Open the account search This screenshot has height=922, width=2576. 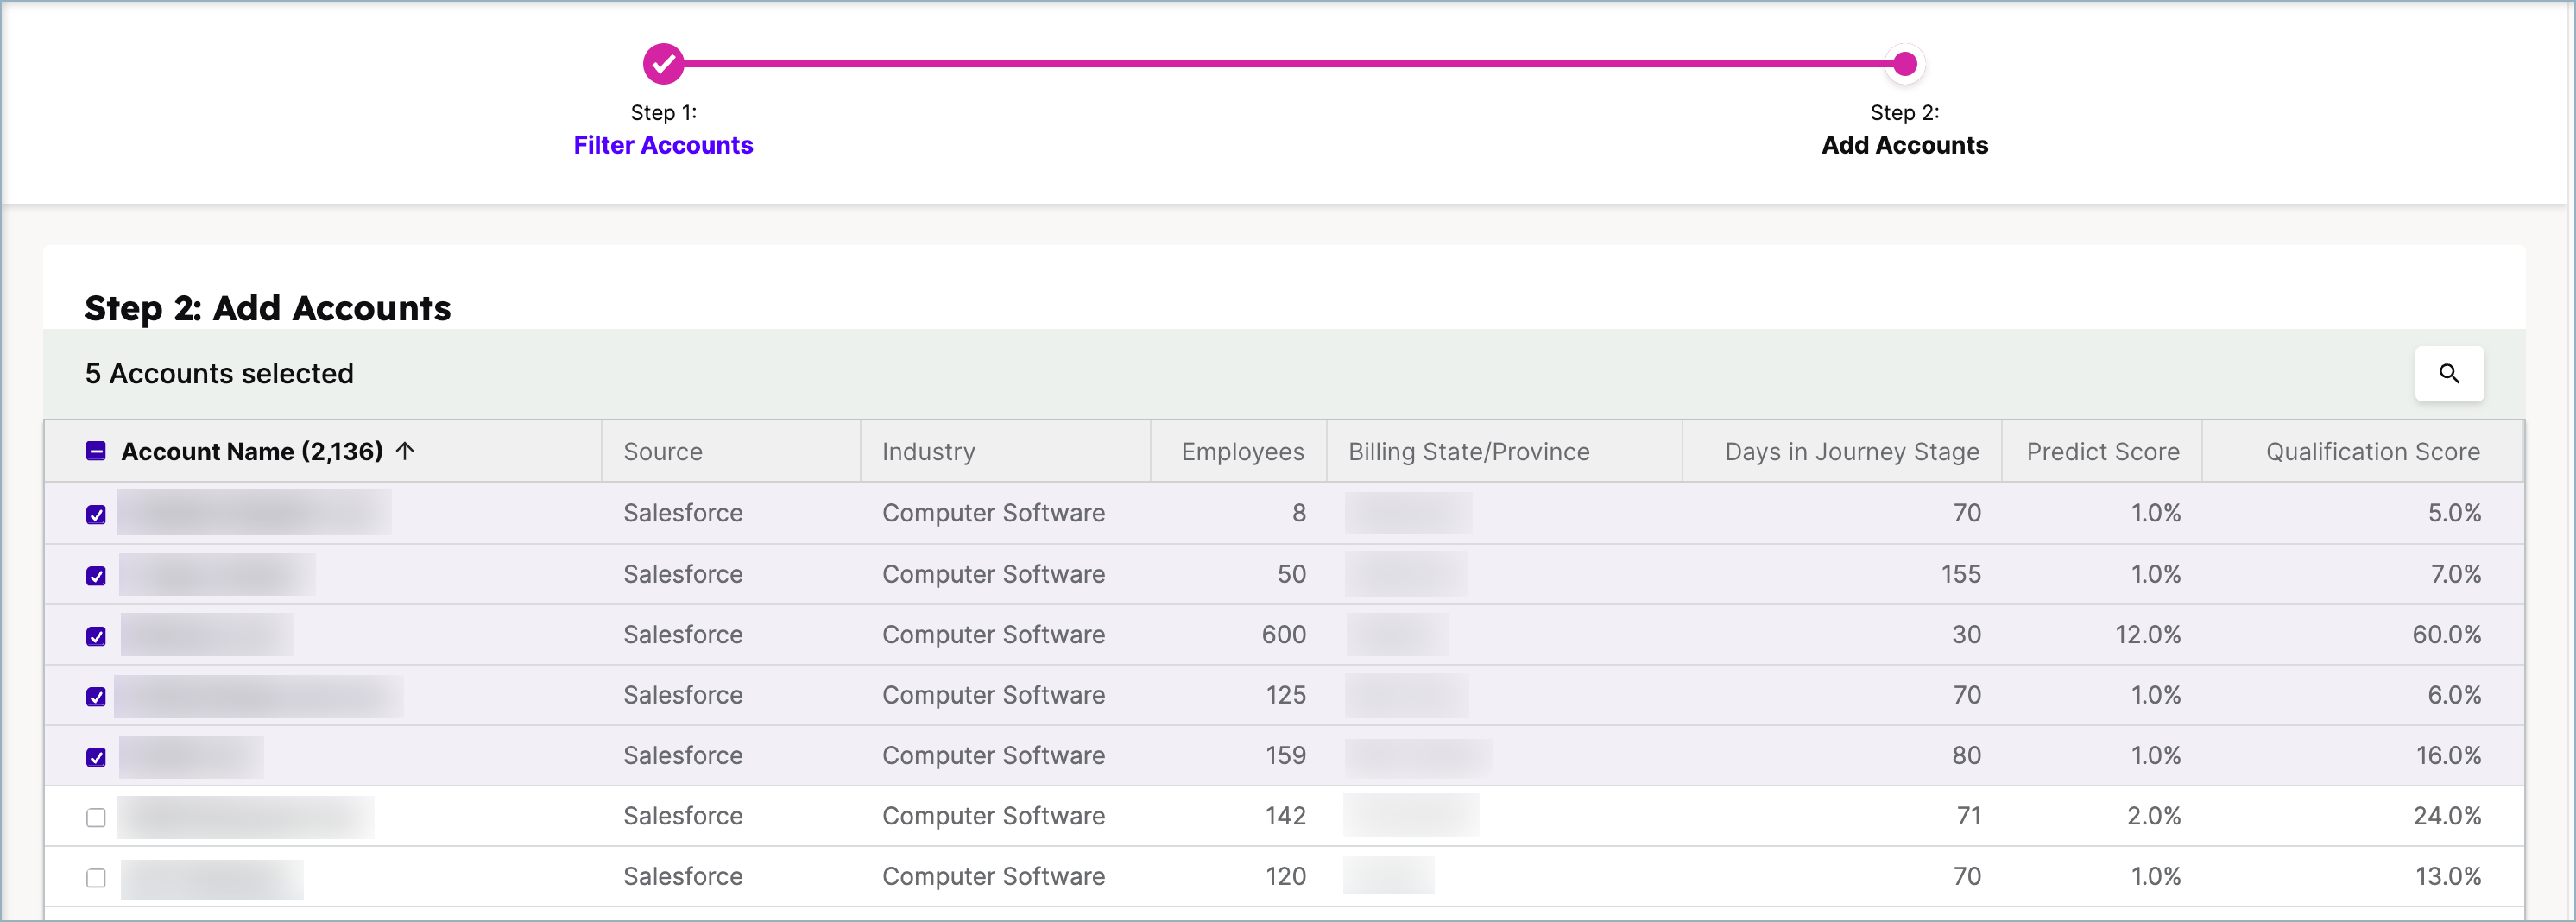2449,374
